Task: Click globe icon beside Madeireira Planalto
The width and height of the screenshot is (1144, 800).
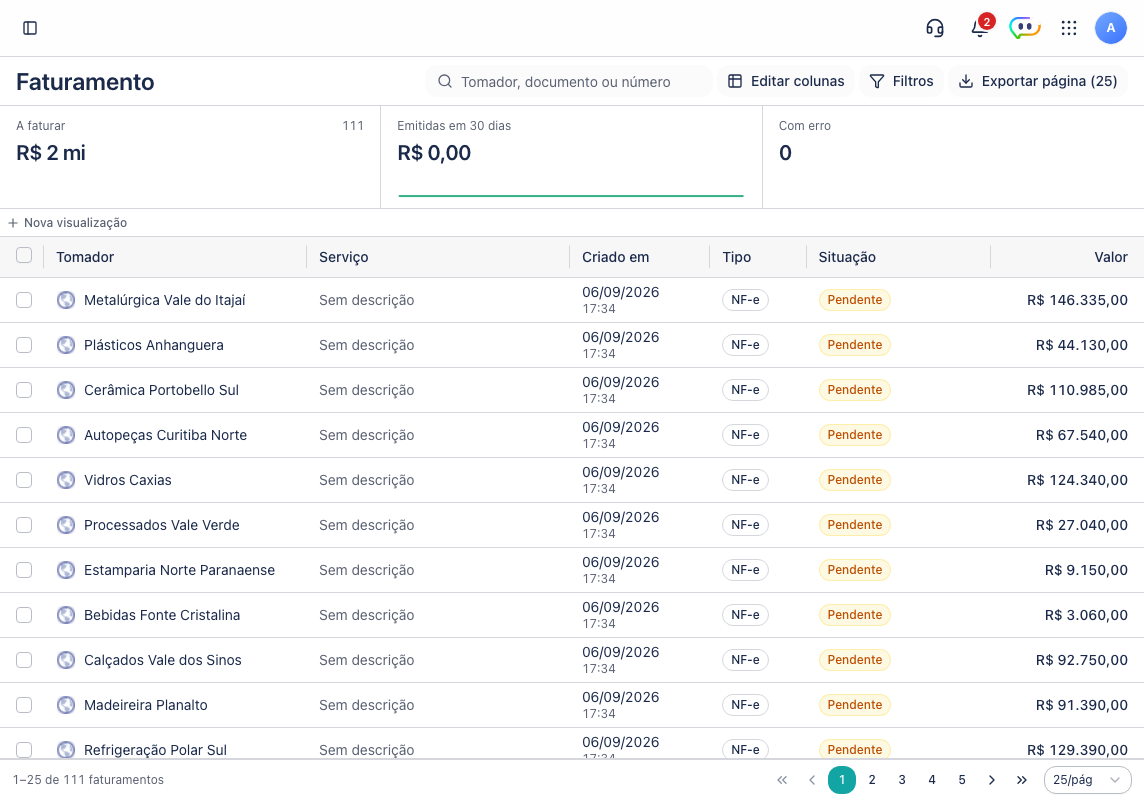Action: coord(66,705)
